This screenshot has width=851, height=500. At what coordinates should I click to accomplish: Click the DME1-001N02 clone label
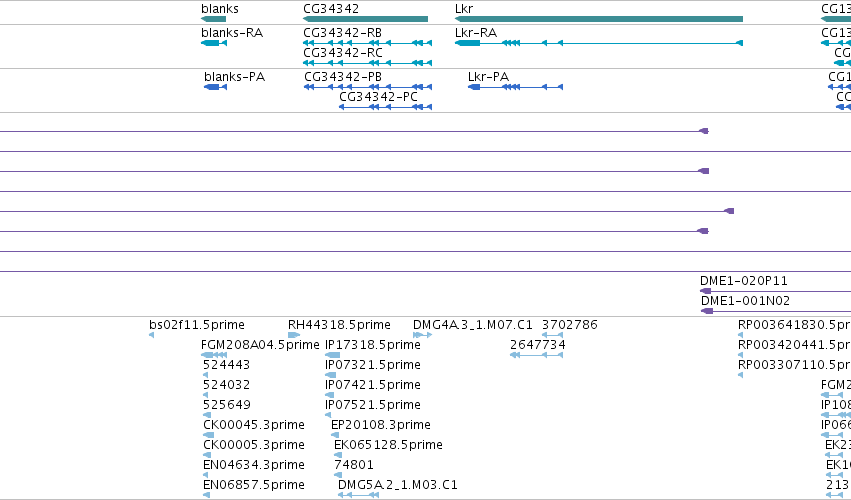745,301
